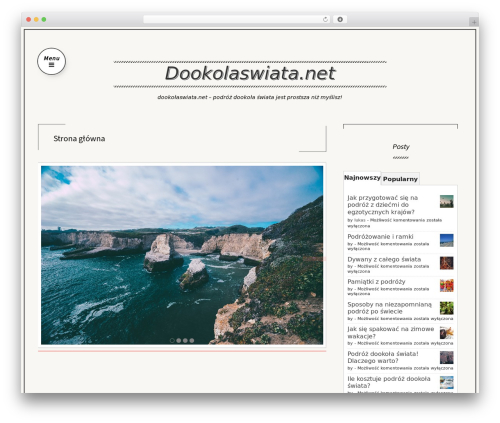
Task: Click the site tagline 'dookolaswiata.net – podróż dookoła świata'
Action: point(250,97)
